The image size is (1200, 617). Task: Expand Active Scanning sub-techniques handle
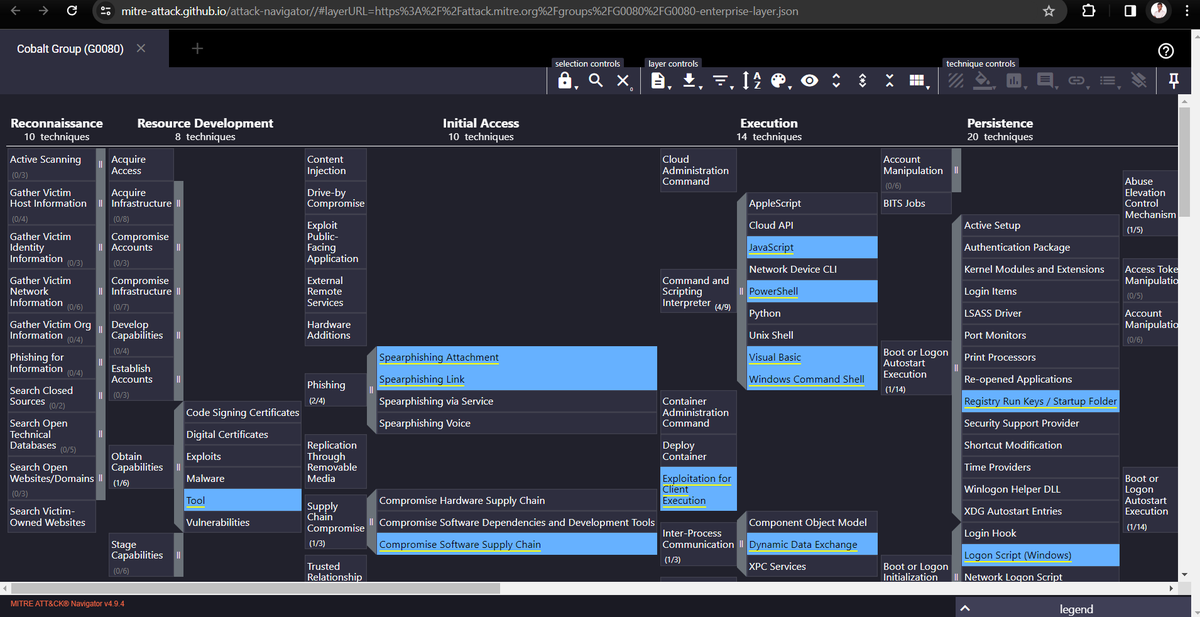point(100,165)
